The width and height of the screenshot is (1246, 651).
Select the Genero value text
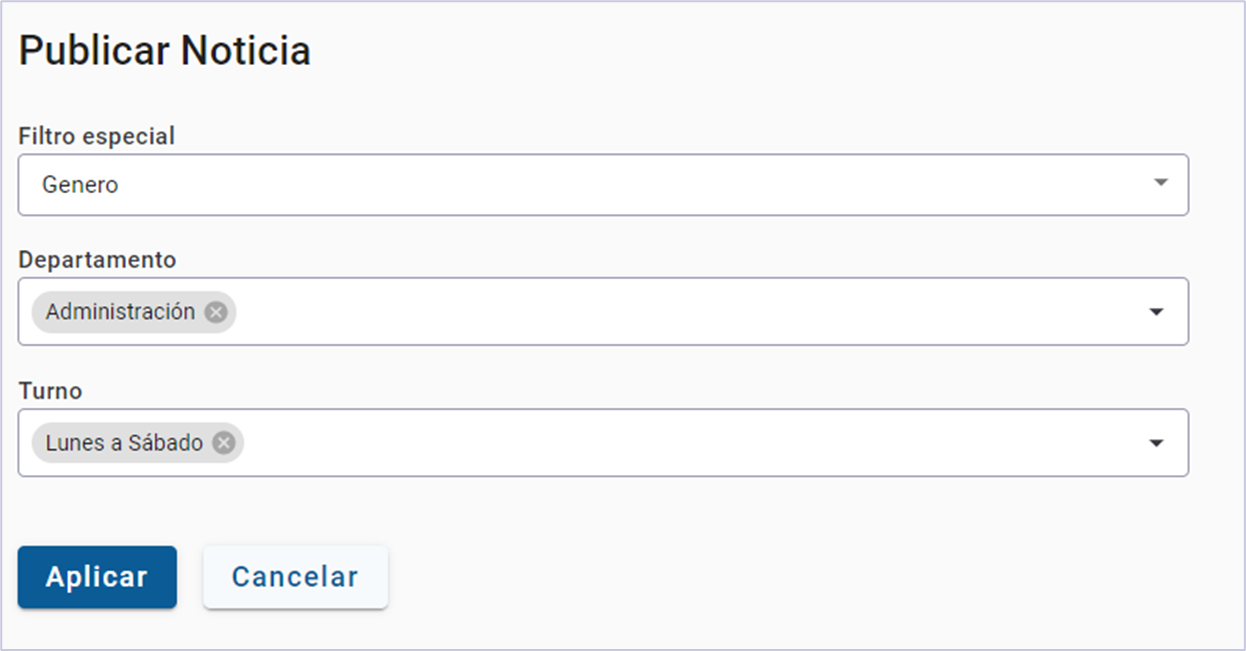coord(80,185)
